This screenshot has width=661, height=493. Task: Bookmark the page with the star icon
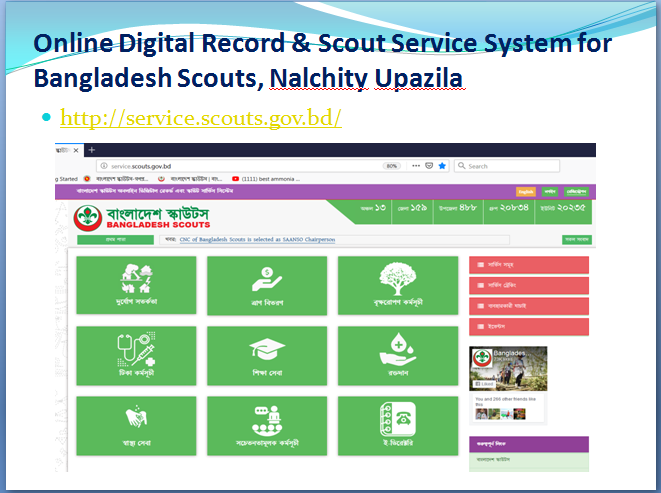point(441,165)
